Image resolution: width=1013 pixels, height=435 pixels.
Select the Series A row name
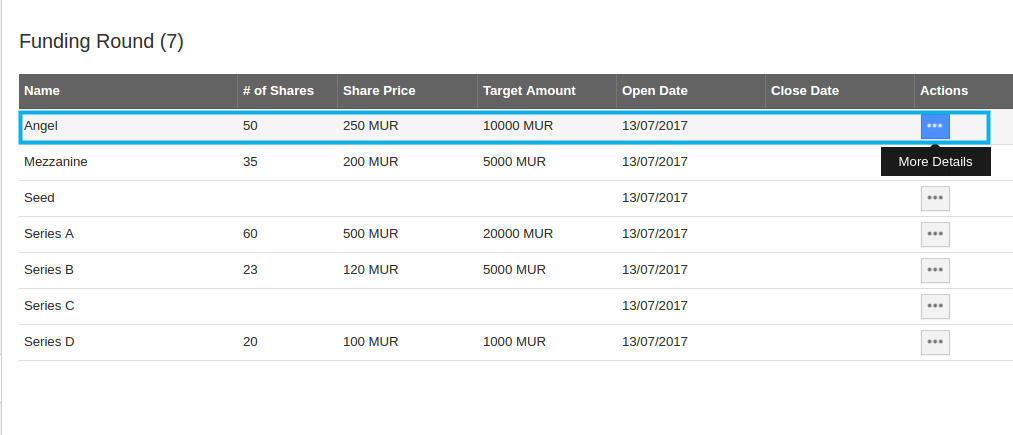tap(49, 234)
